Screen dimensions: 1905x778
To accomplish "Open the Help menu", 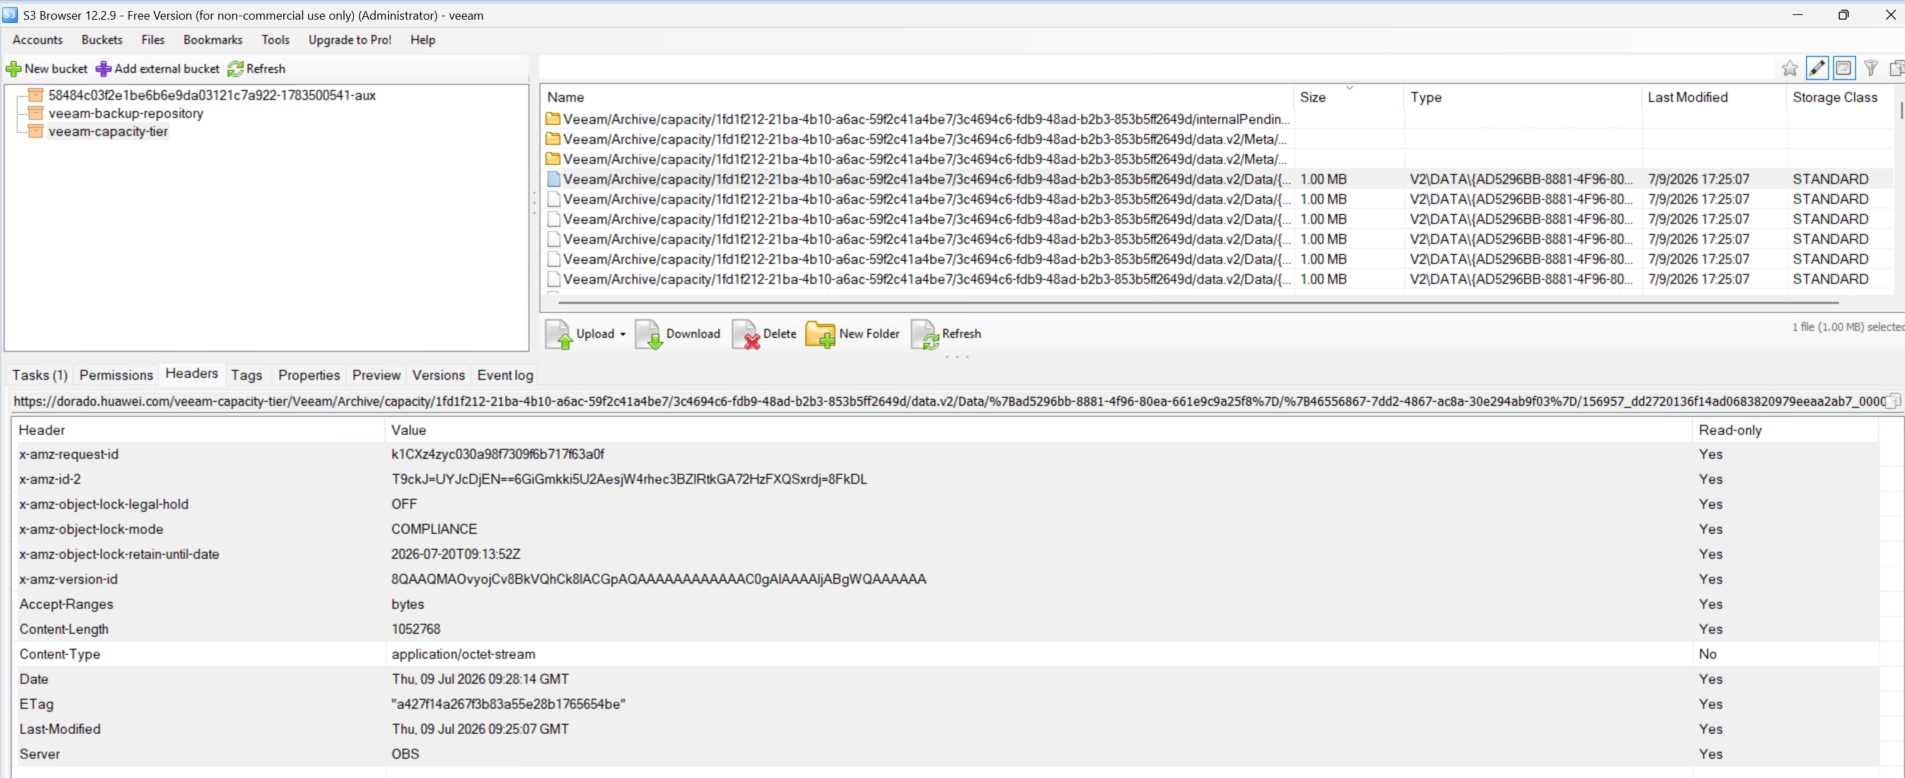I will point(423,40).
